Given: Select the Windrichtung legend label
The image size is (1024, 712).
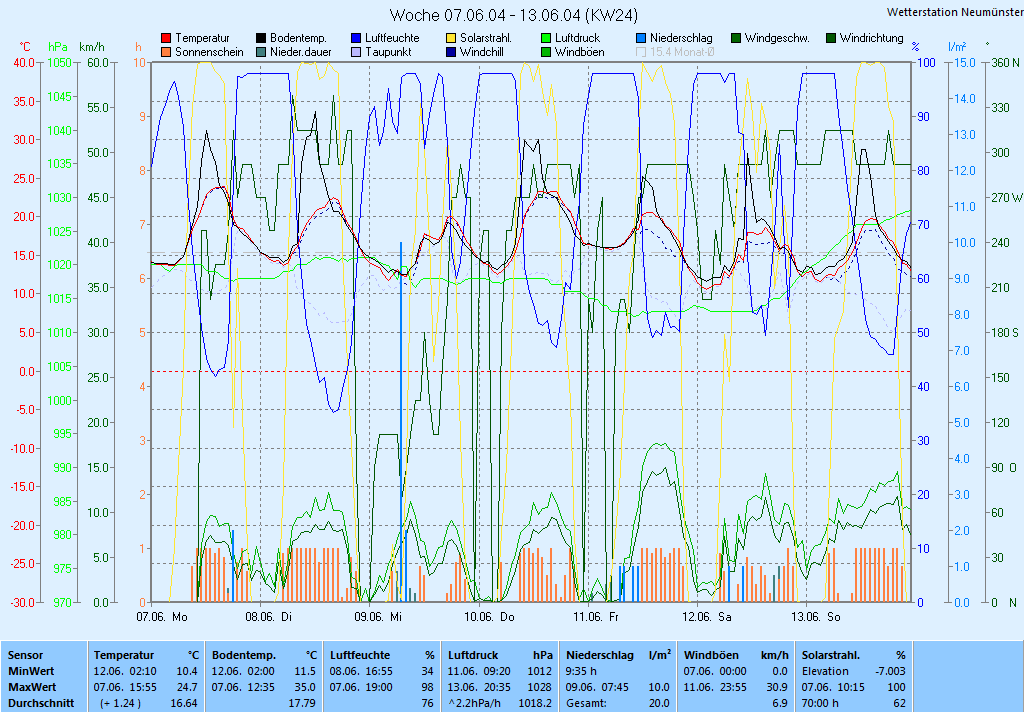Looking at the screenshot, I should 872,39.
